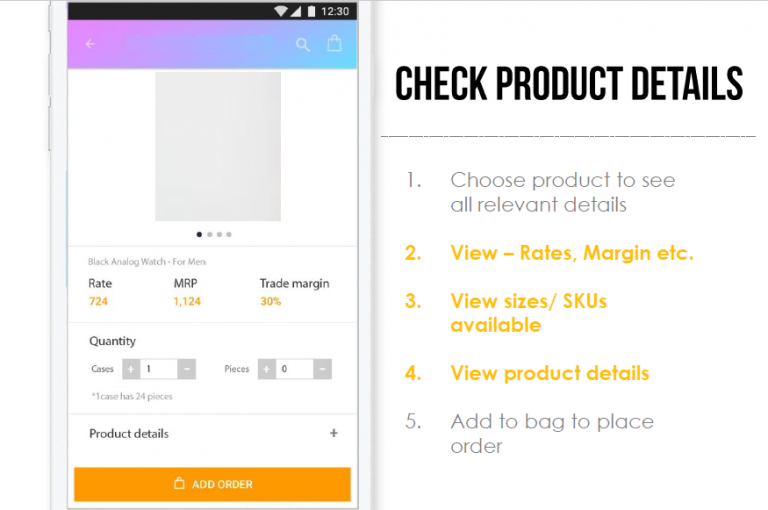
Task: Tap the Wi-Fi status icon
Action: point(281,11)
